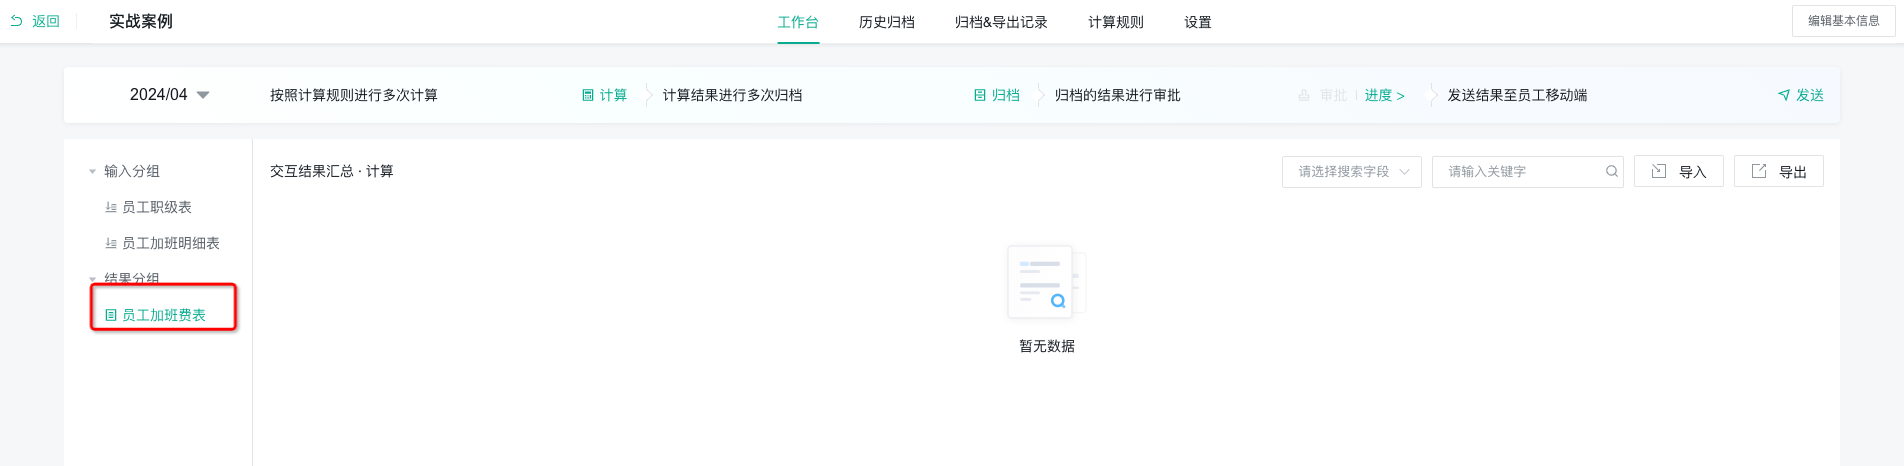Start calculation with the 计算 link
The image size is (1904, 466).
click(613, 95)
